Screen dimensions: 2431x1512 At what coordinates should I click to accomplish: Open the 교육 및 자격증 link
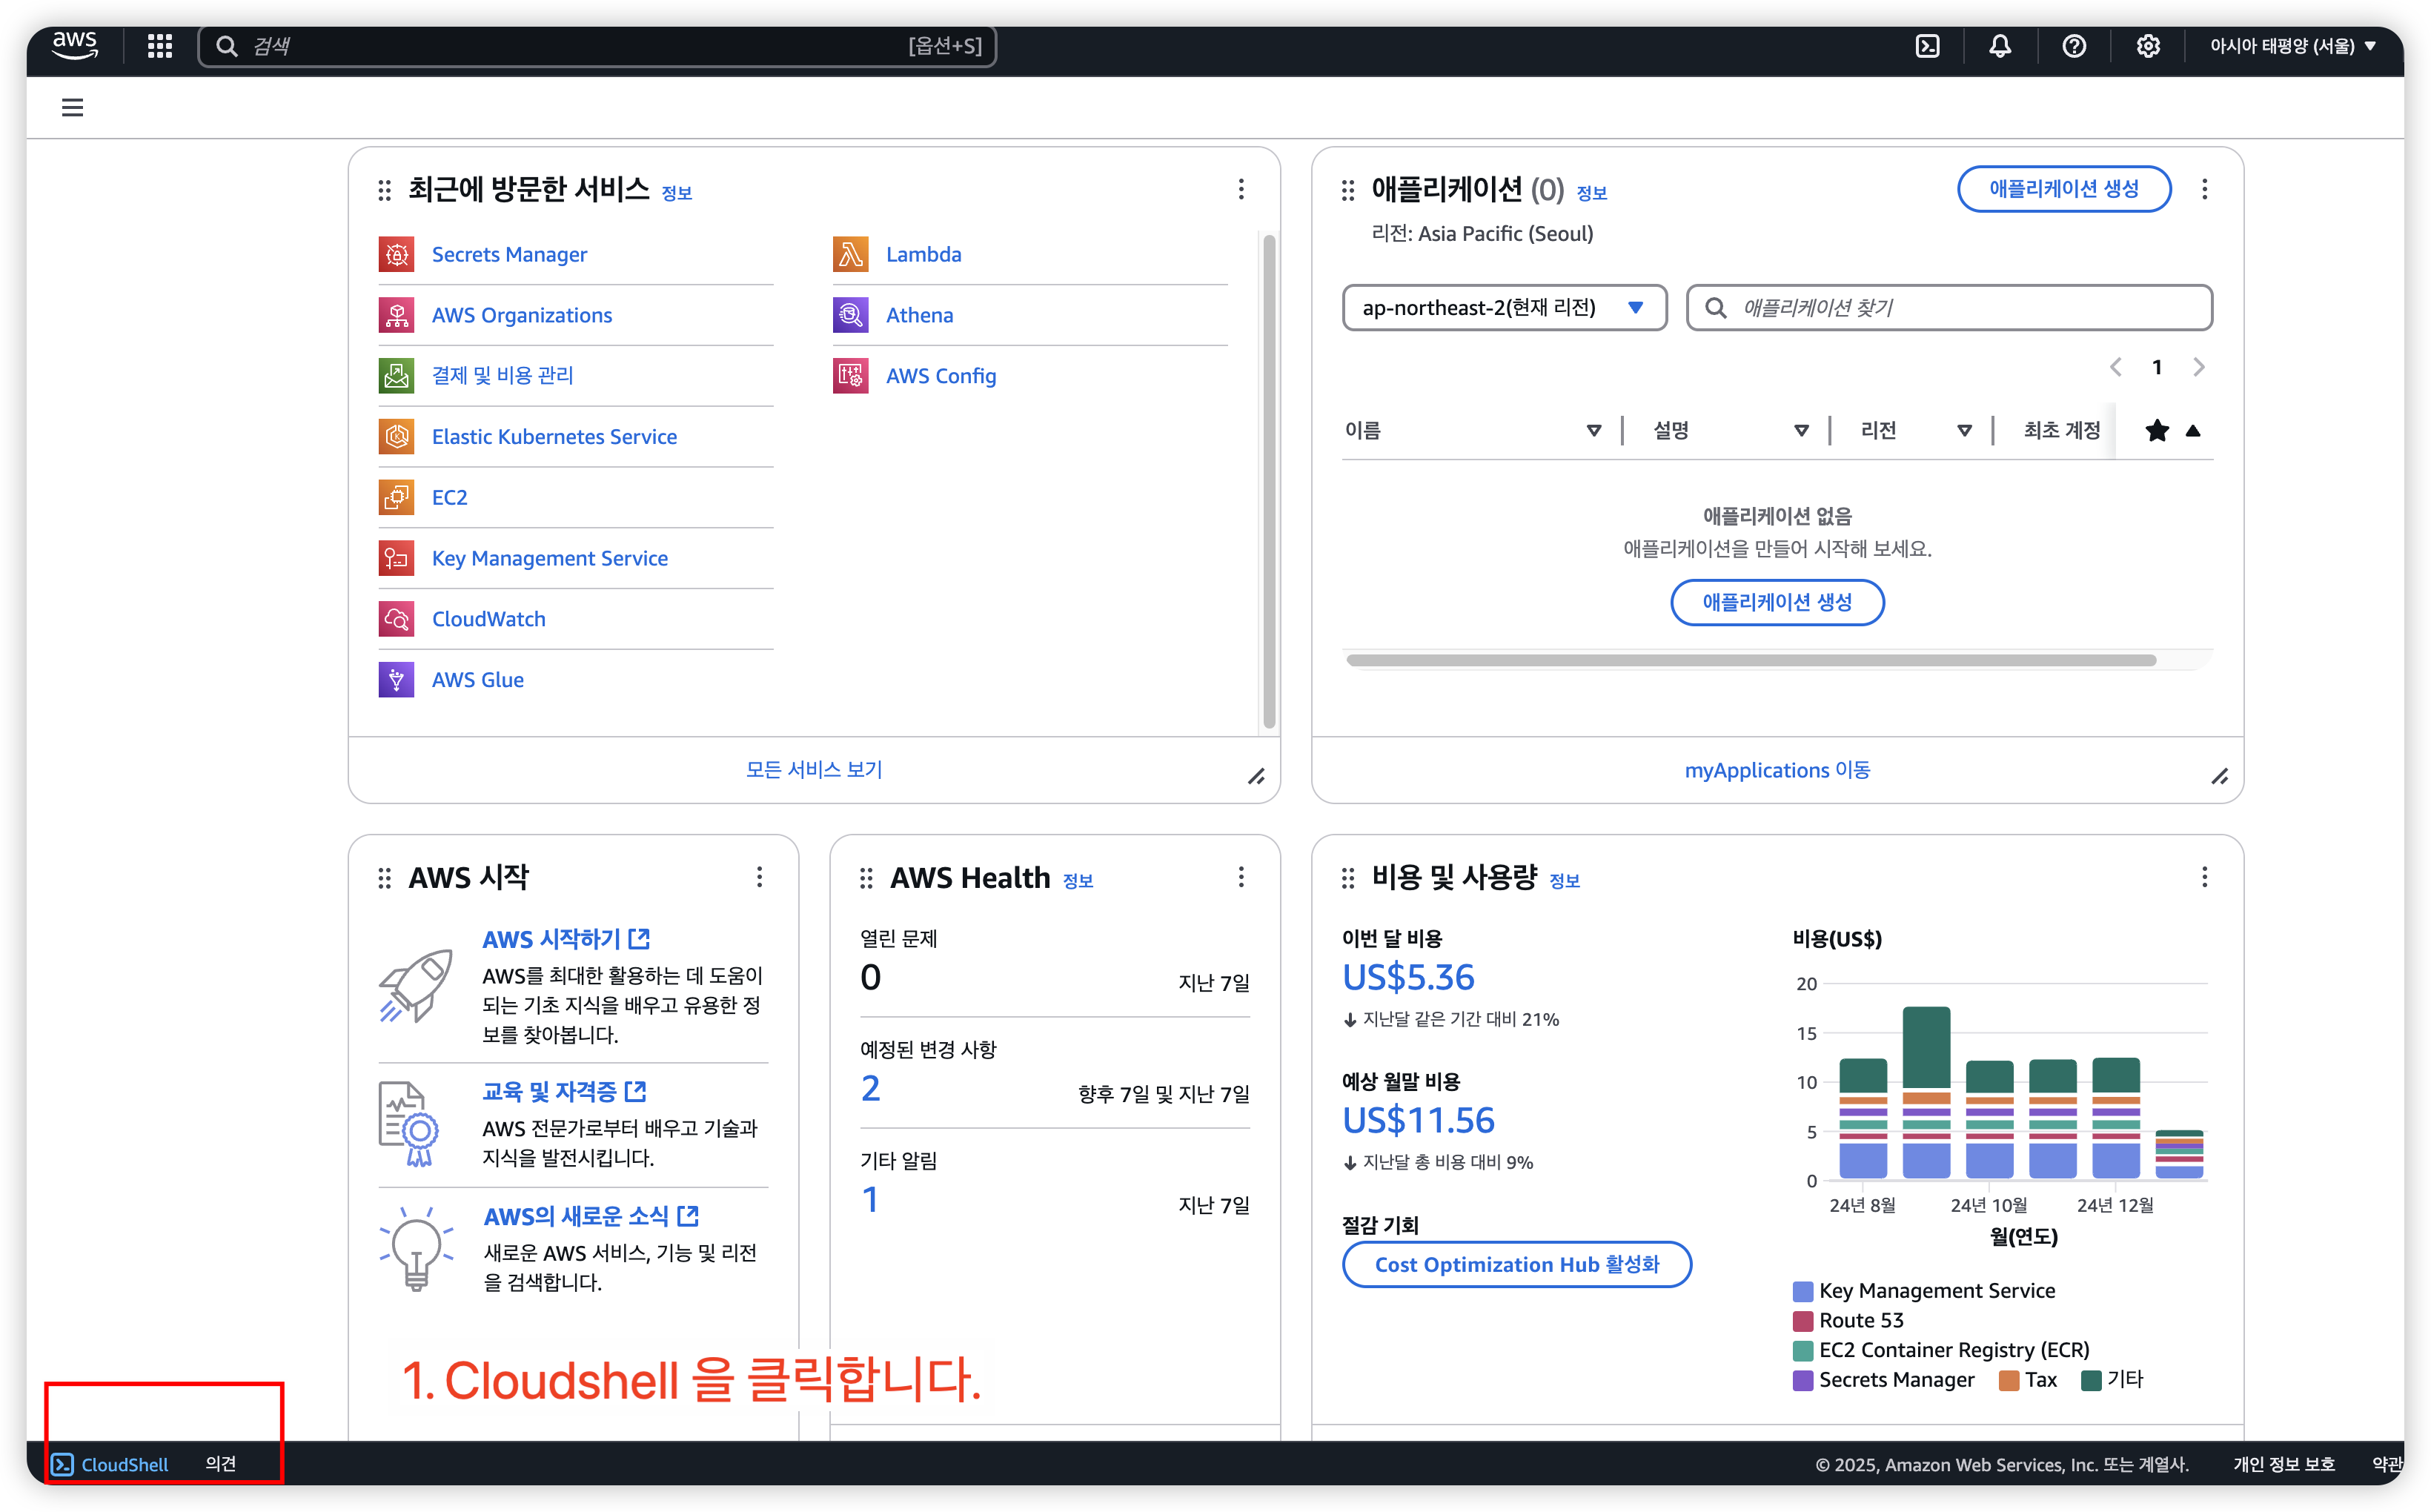coord(564,1091)
